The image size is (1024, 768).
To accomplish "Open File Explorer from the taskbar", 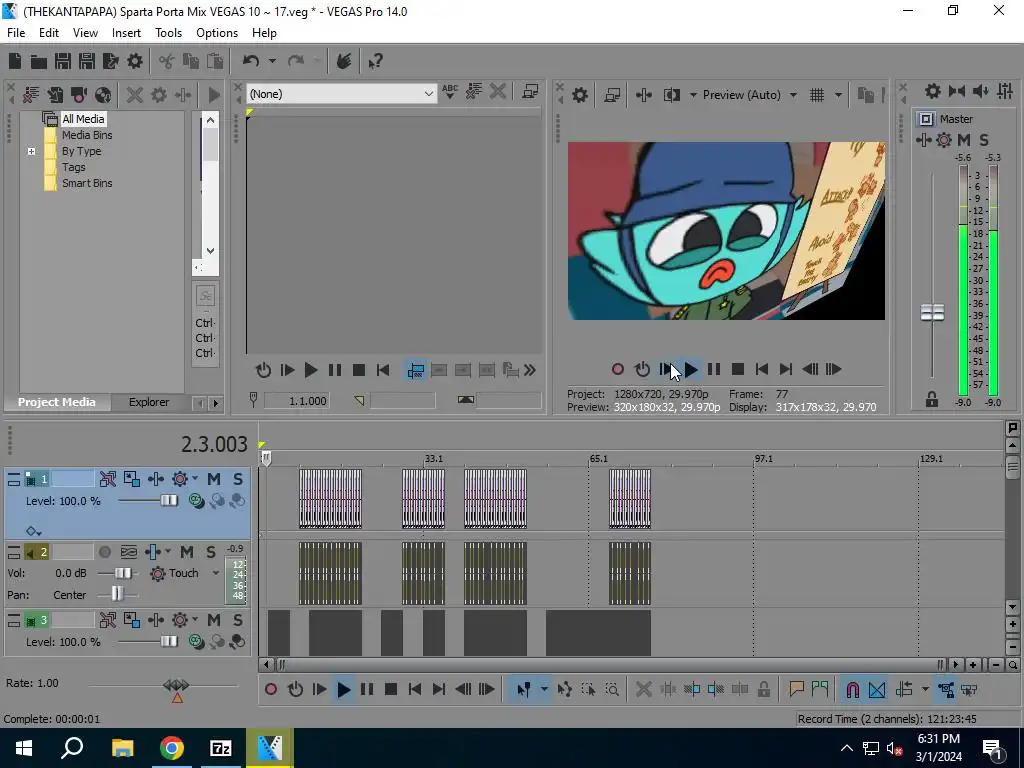I will 122,748.
